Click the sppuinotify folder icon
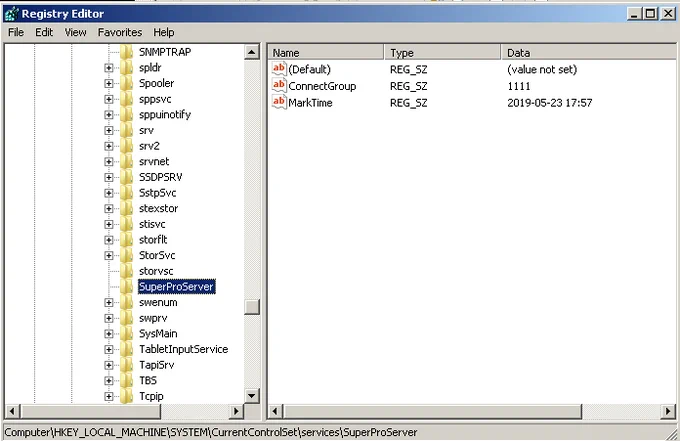This screenshot has height=441, width=680. coord(126,114)
